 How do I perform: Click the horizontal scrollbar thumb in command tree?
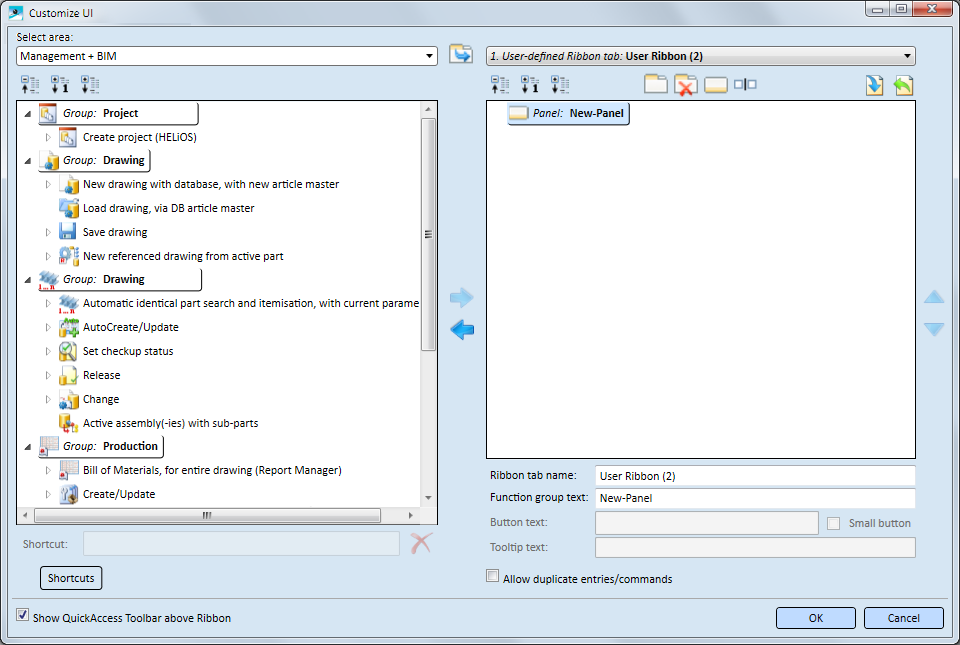207,515
